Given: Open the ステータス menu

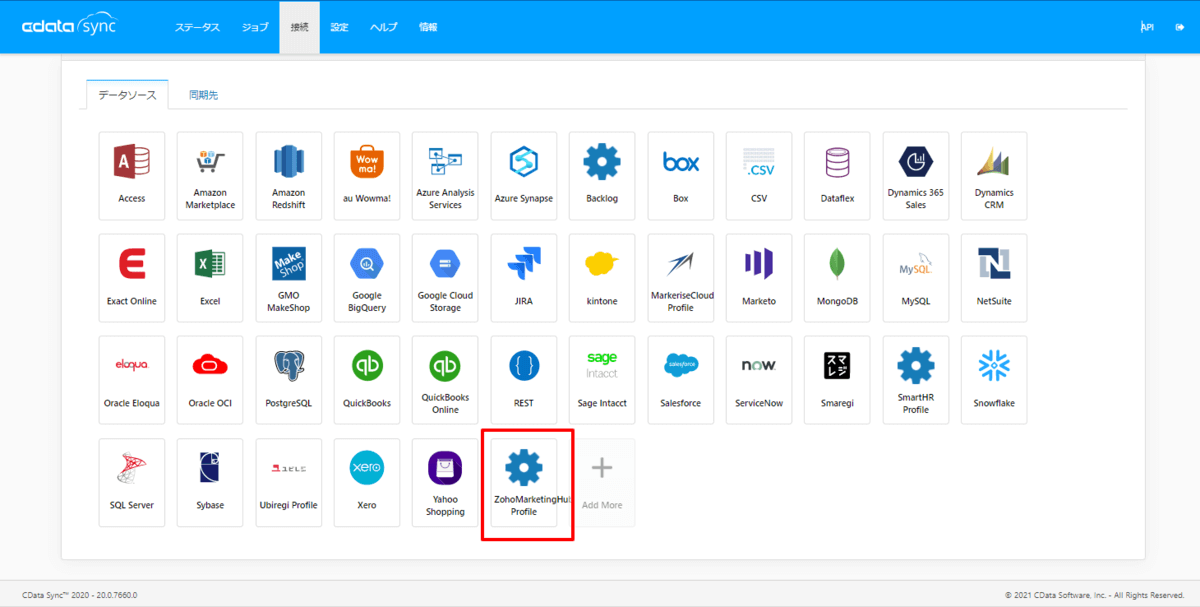Looking at the screenshot, I should 197,27.
